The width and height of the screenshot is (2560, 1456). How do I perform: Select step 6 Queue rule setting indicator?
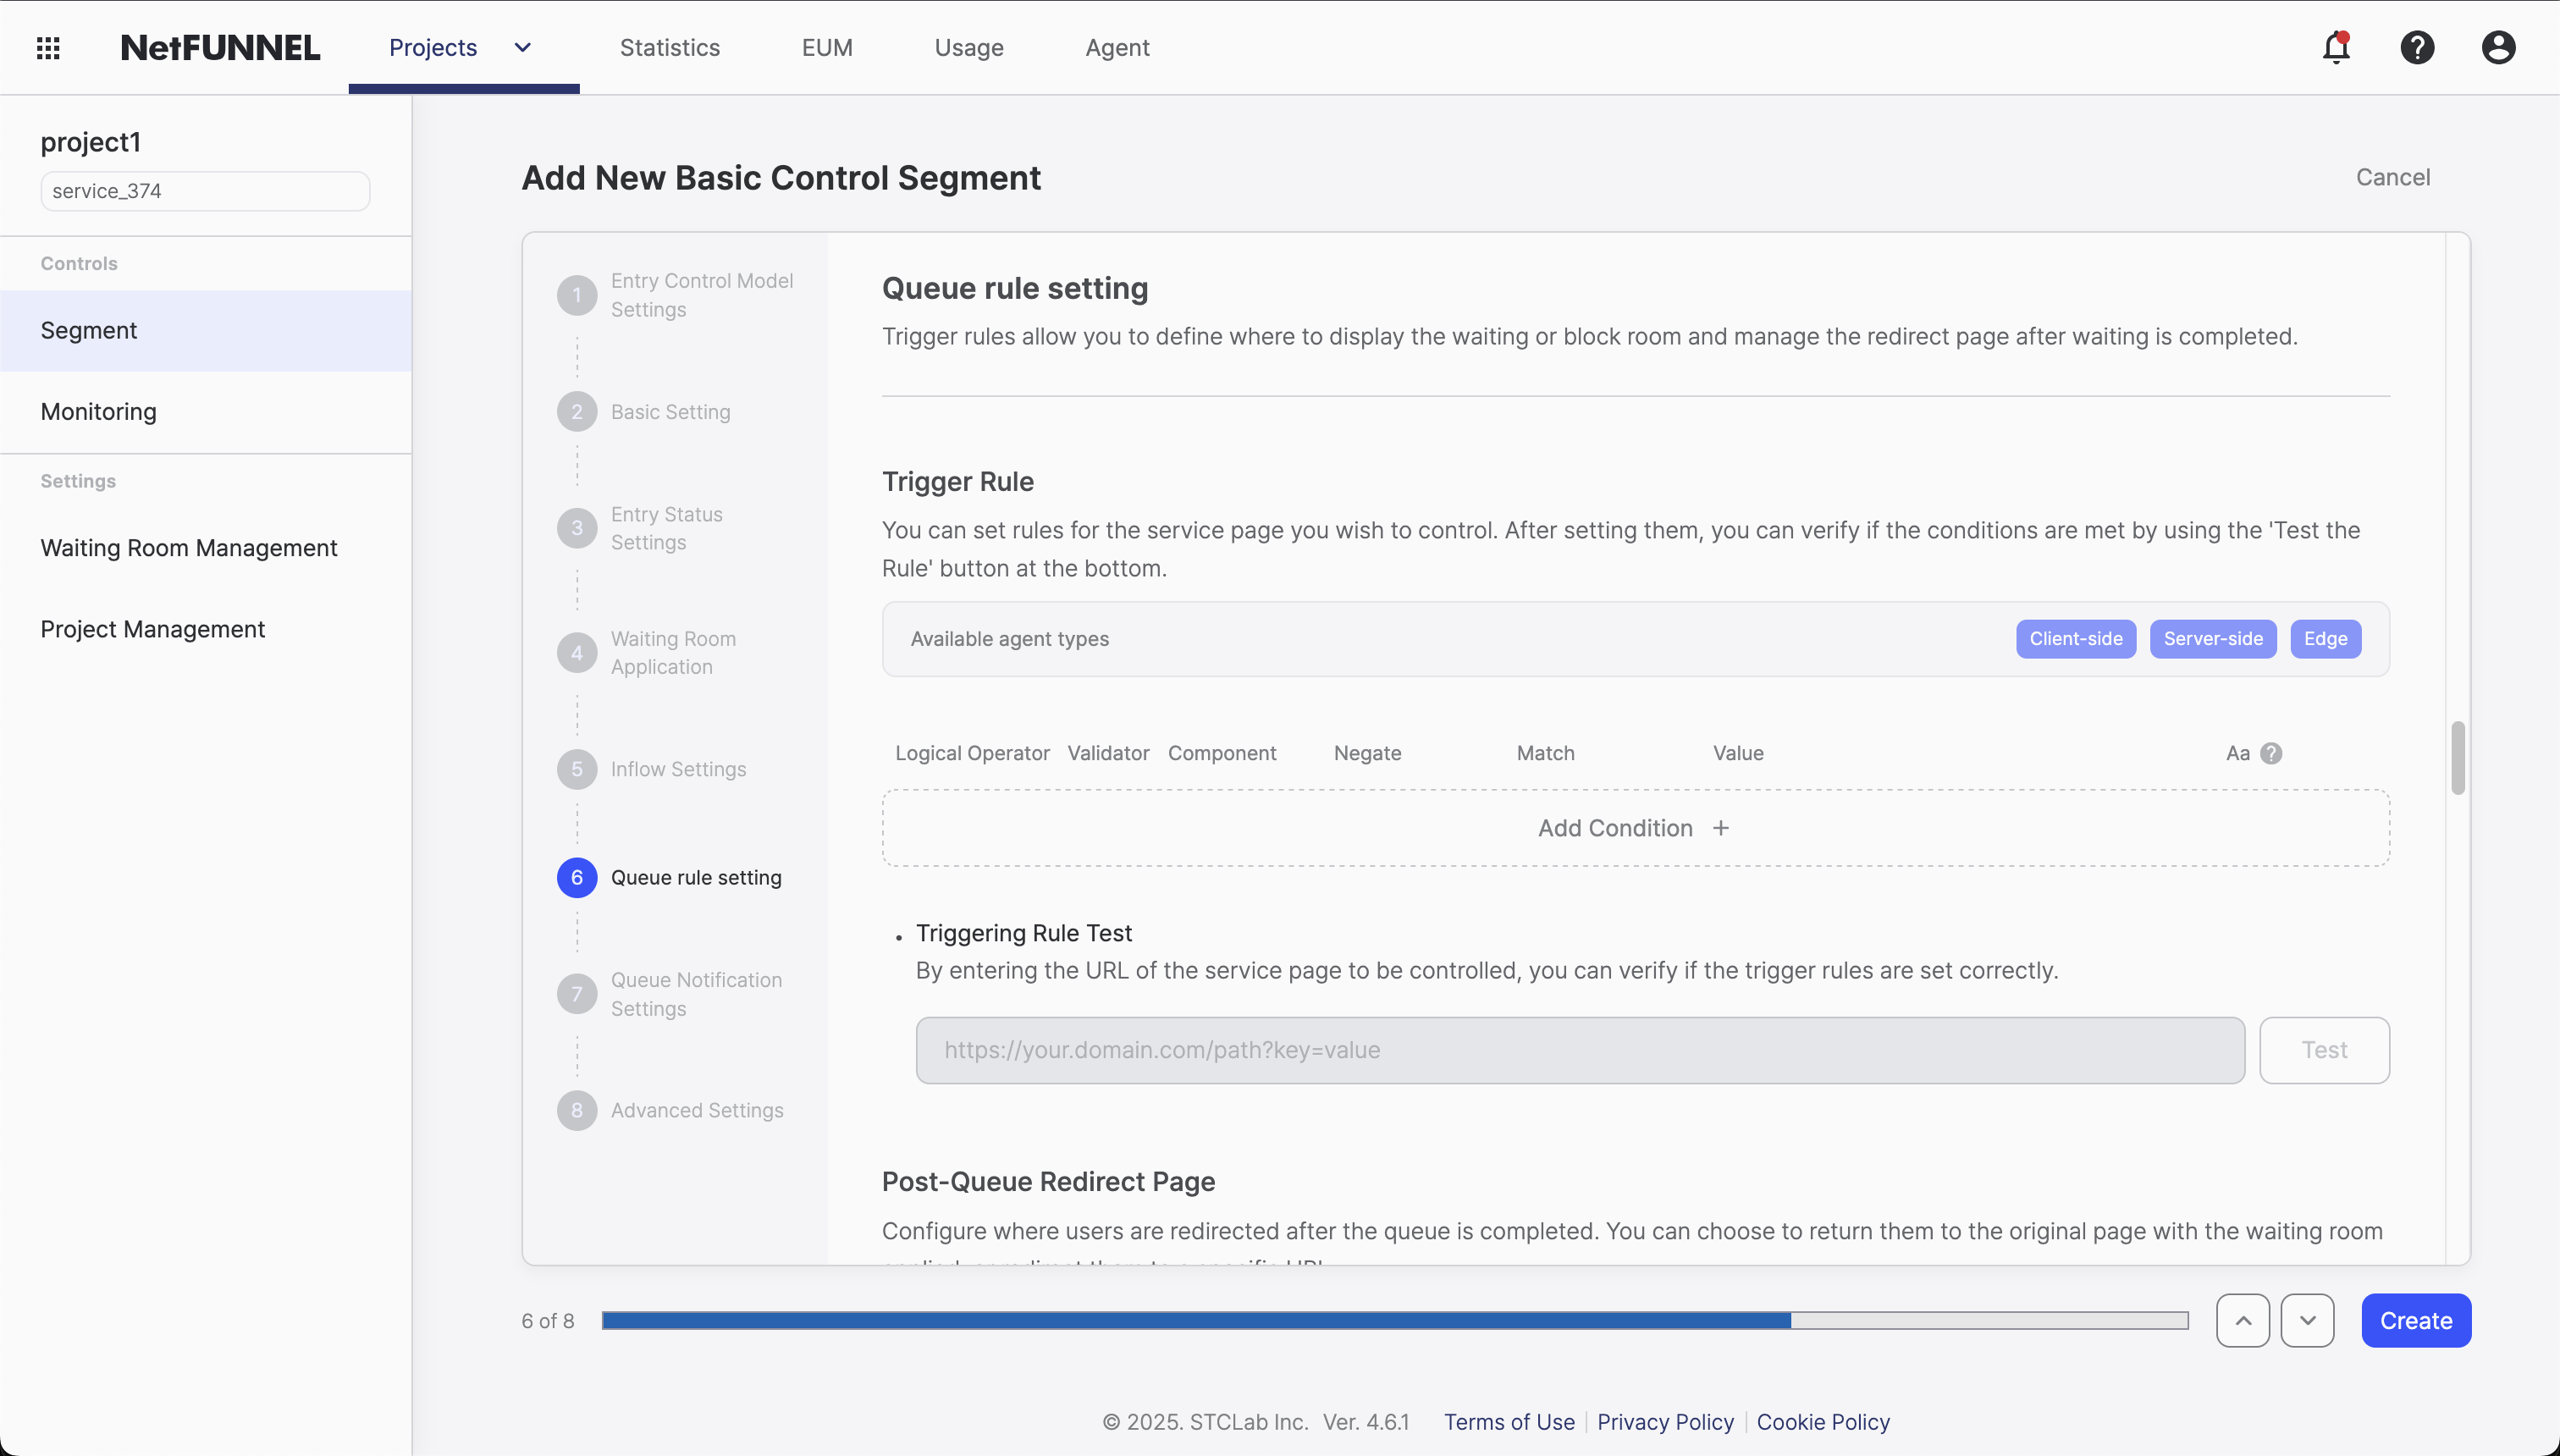click(577, 876)
